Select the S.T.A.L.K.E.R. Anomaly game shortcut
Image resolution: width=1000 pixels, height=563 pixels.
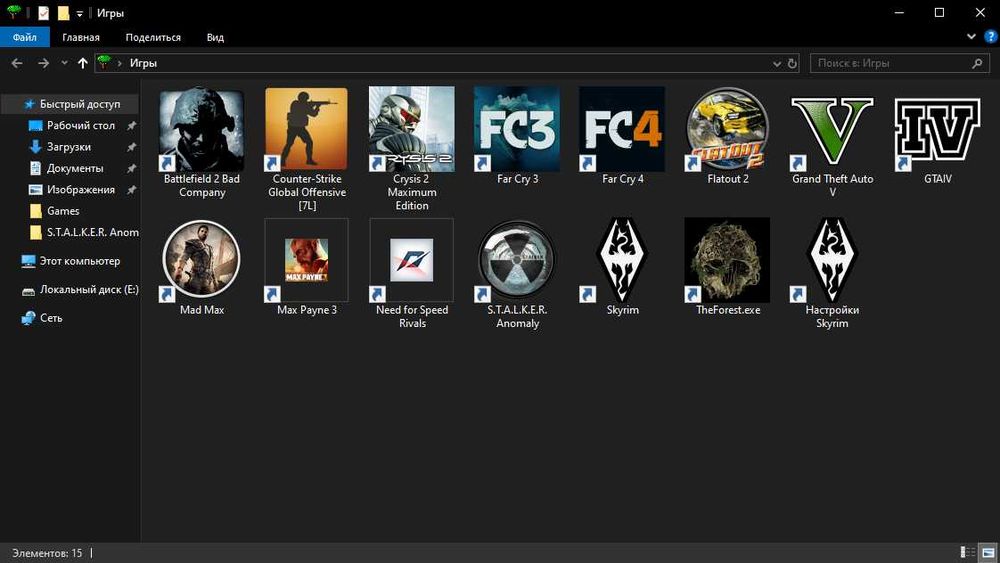(x=517, y=260)
